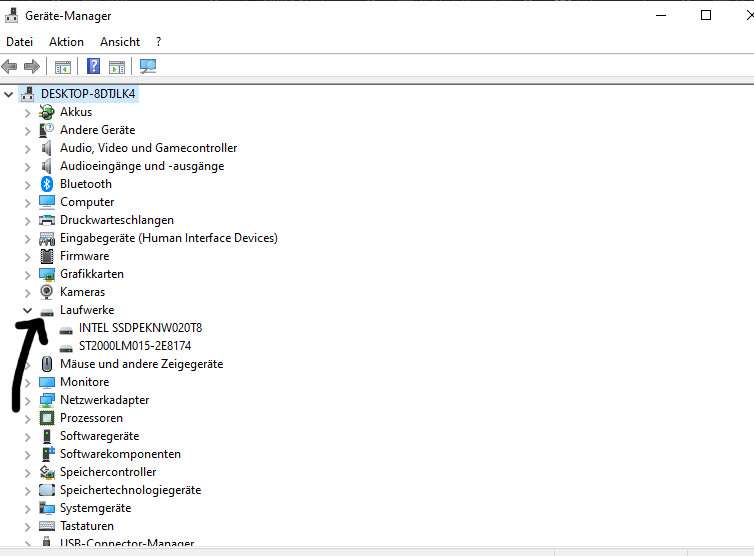Open the Aktion menu

pos(66,42)
